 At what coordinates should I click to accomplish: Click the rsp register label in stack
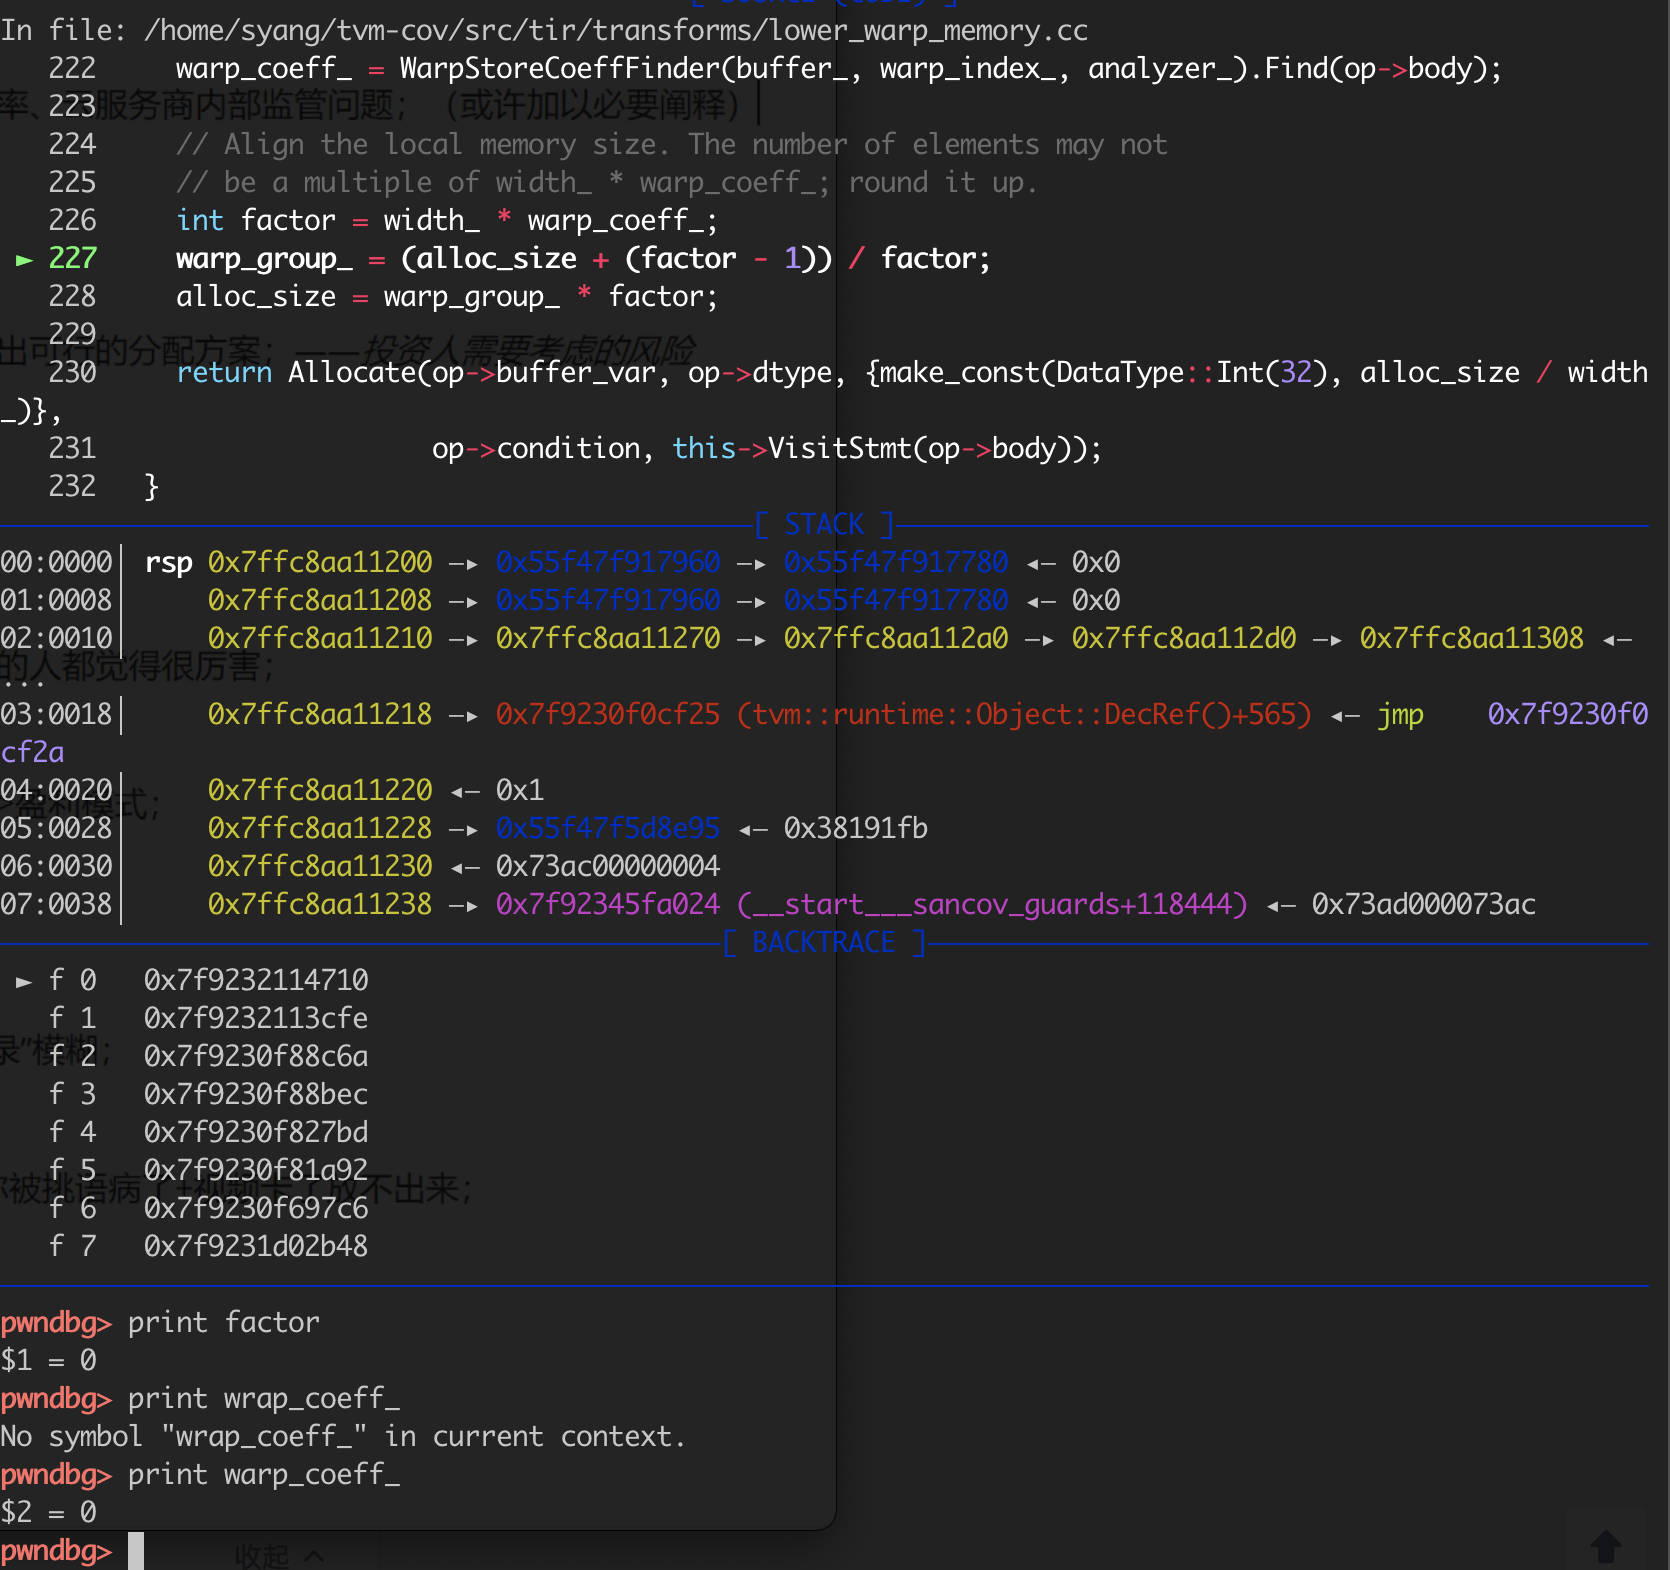[168, 563]
